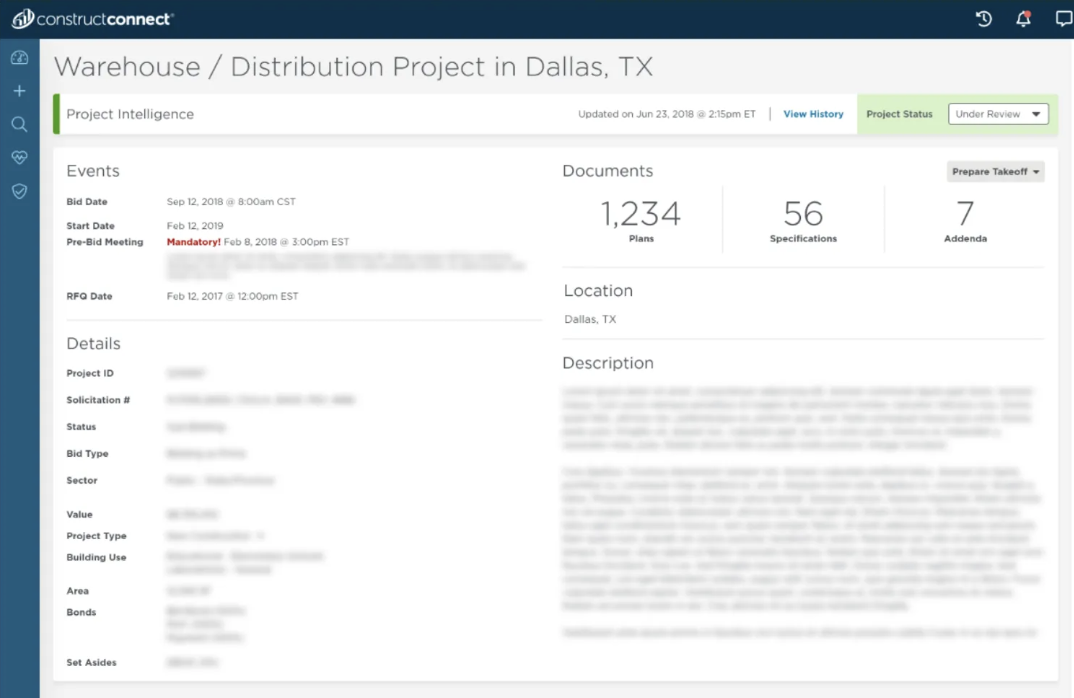Click the red Mandatory! pre-bid label
The height and width of the screenshot is (698, 1074).
pyautogui.click(x=194, y=242)
